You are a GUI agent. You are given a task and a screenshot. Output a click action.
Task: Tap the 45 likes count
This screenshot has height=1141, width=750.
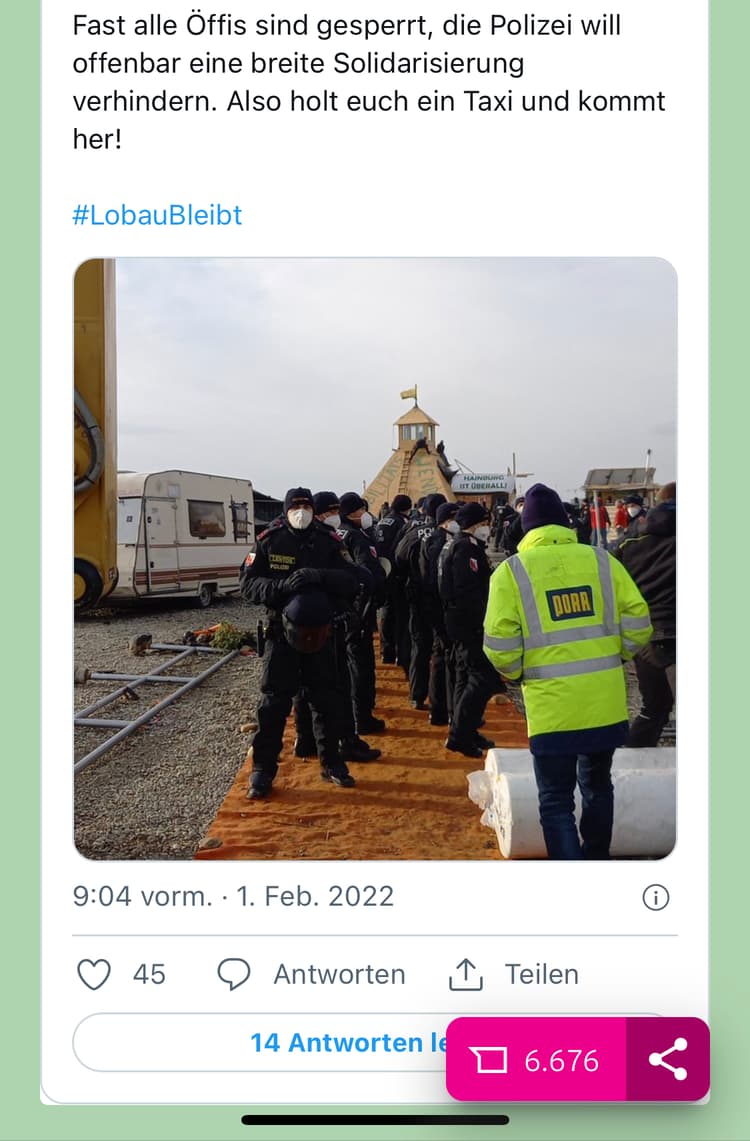tap(149, 974)
